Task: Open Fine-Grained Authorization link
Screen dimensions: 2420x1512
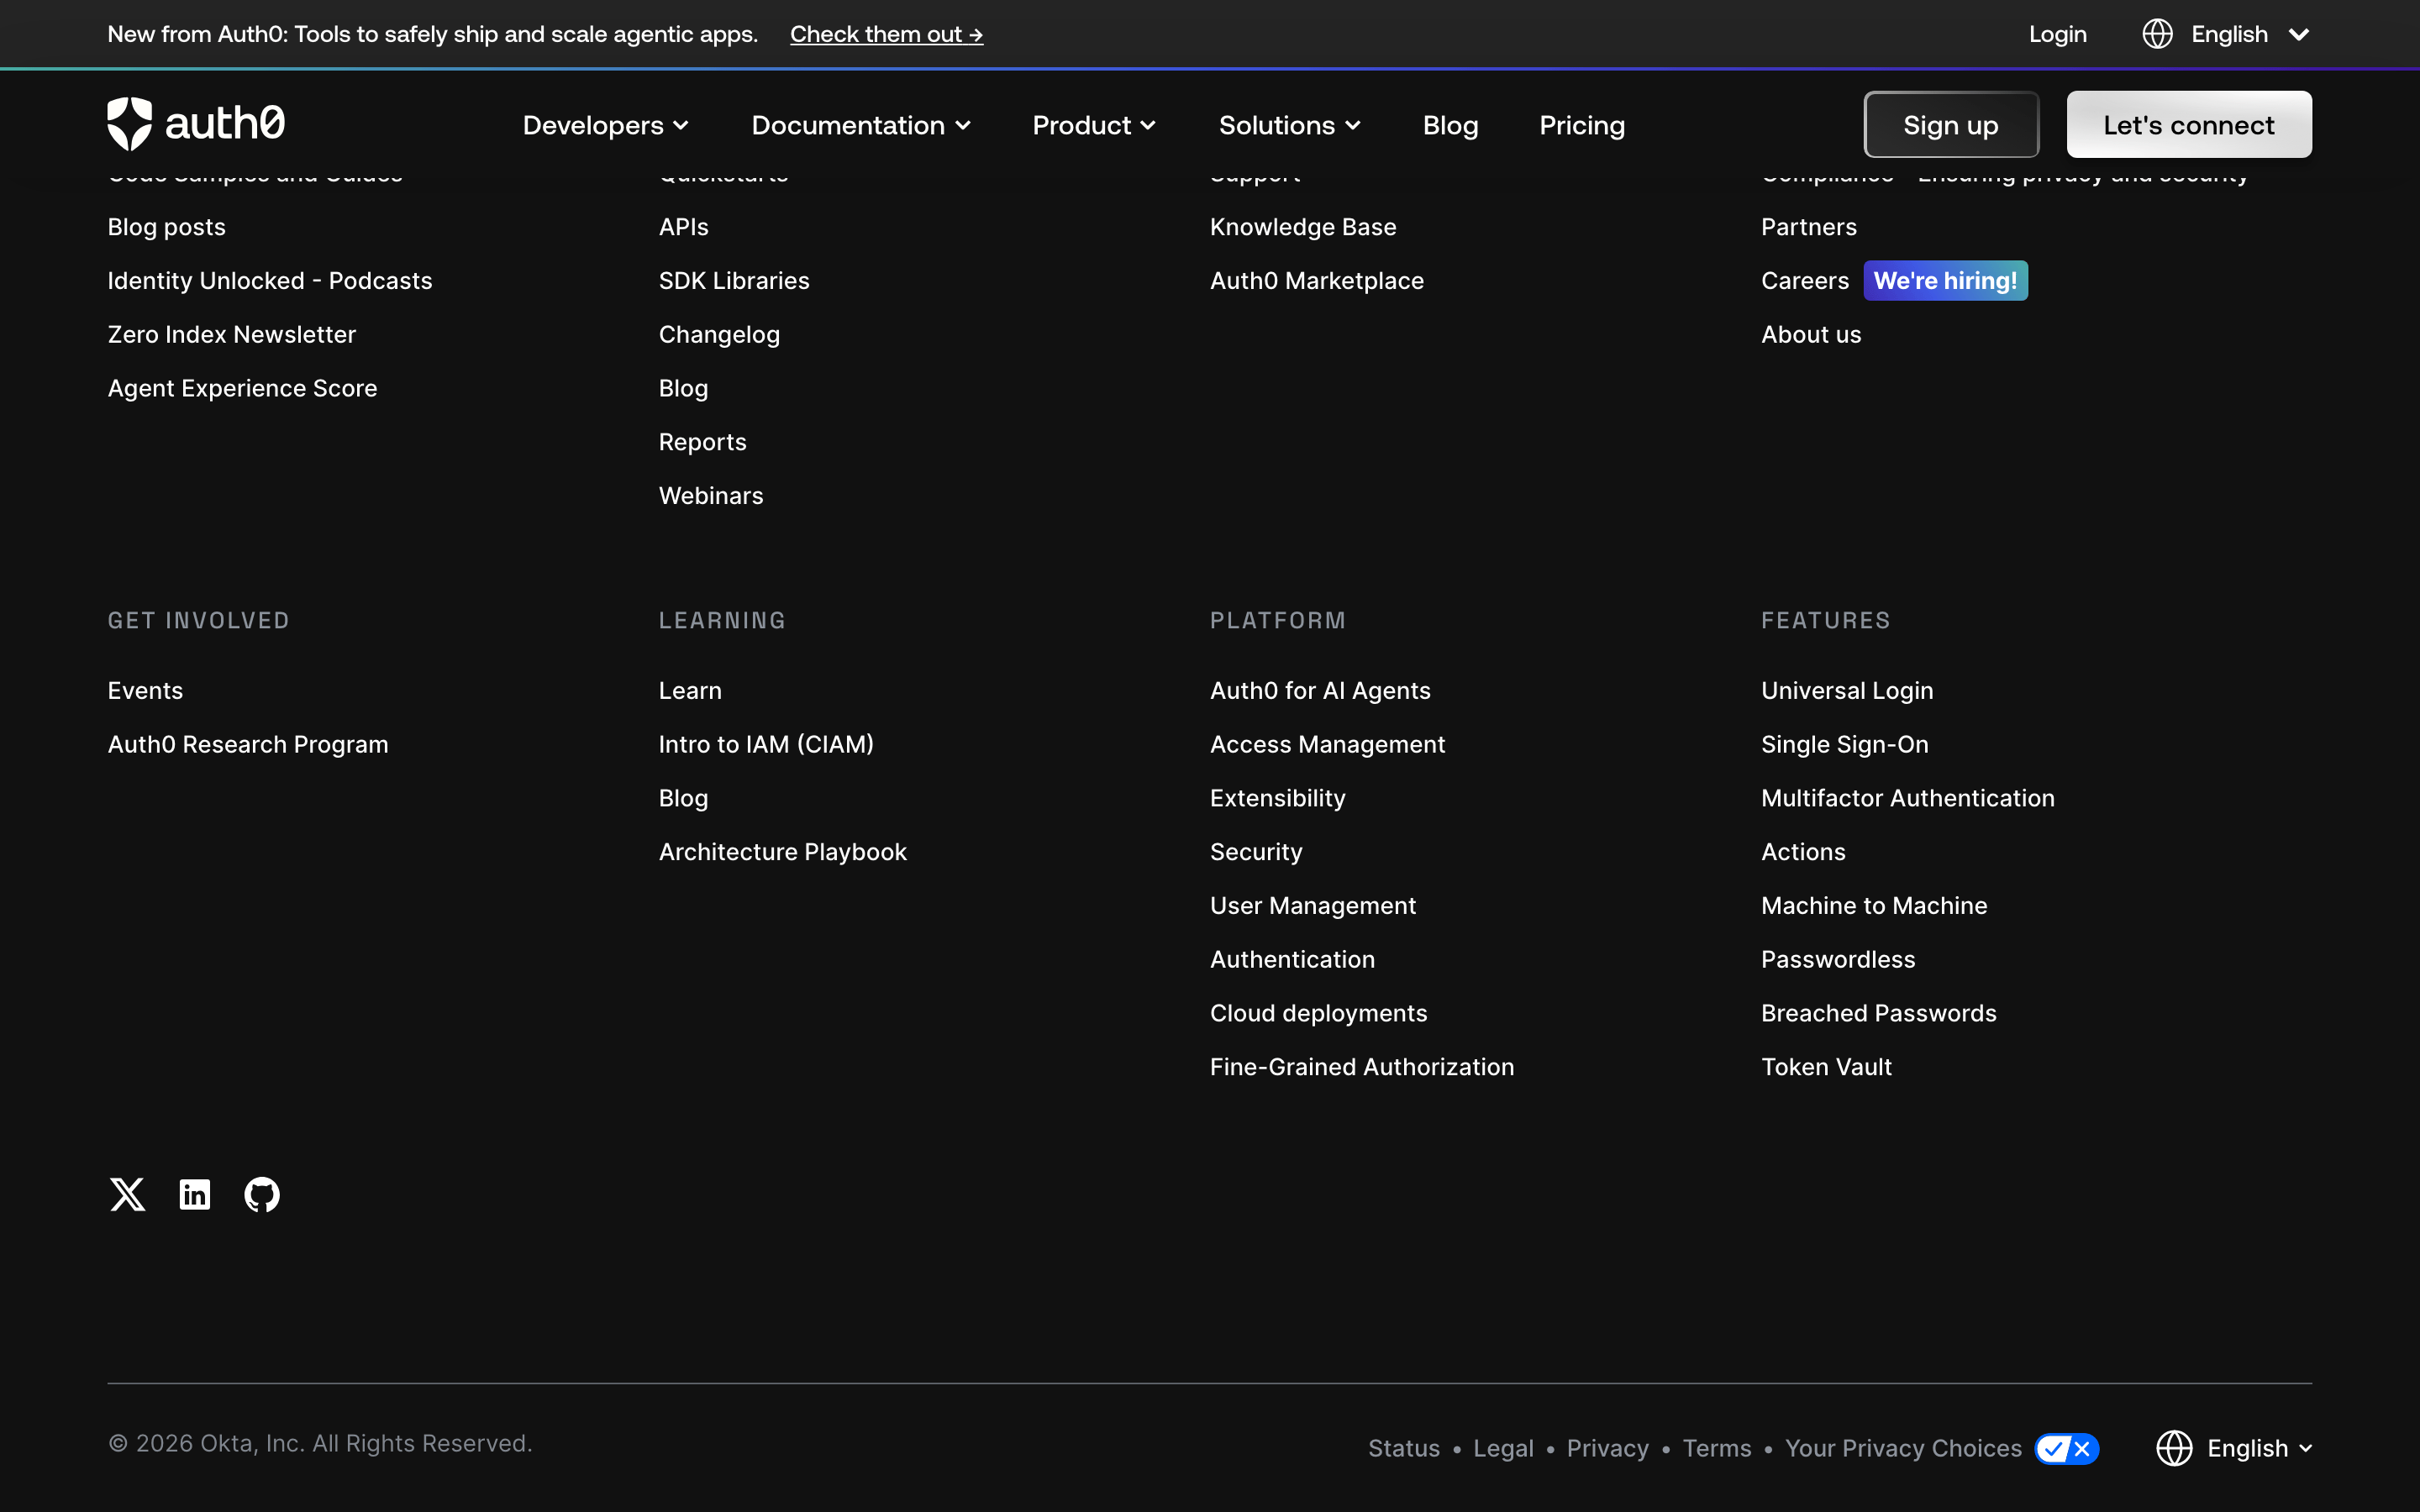Action: [x=1362, y=1066]
